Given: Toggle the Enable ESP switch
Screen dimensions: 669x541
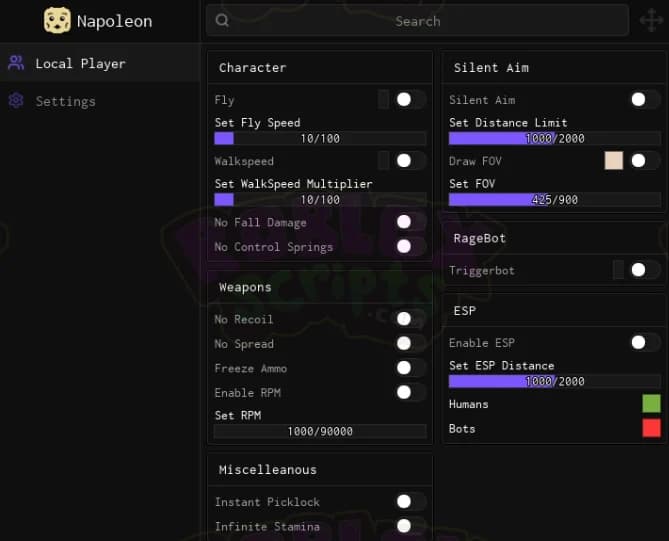Looking at the screenshot, I should pos(645,342).
